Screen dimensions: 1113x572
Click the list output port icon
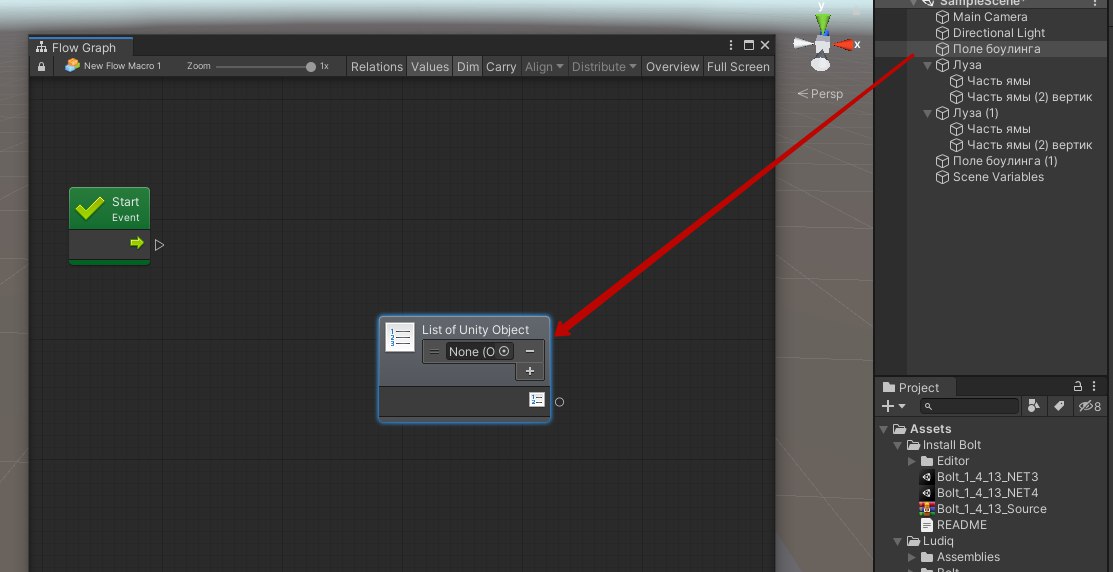537,400
